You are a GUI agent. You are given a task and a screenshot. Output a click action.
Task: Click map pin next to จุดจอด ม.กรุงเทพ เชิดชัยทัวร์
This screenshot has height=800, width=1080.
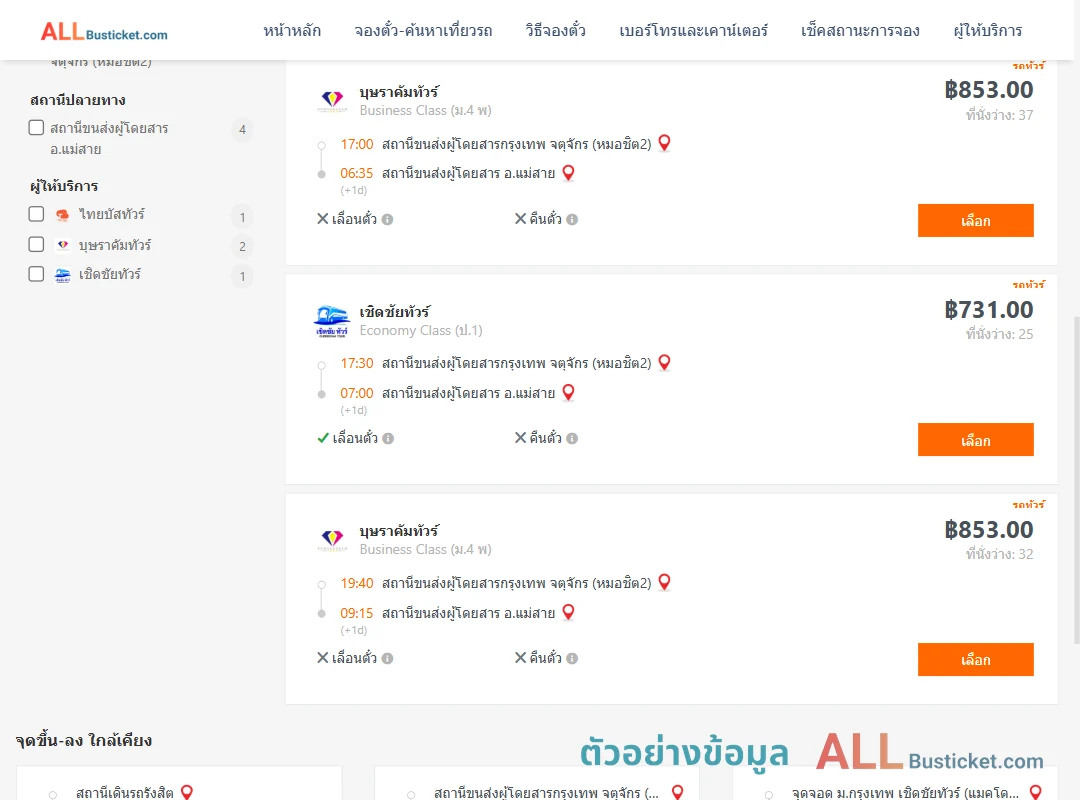pos(1035,792)
